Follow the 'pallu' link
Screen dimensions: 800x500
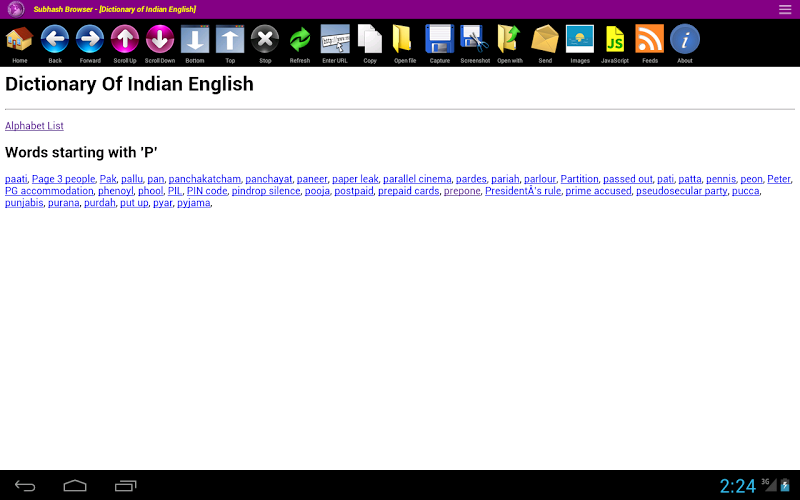pos(132,179)
